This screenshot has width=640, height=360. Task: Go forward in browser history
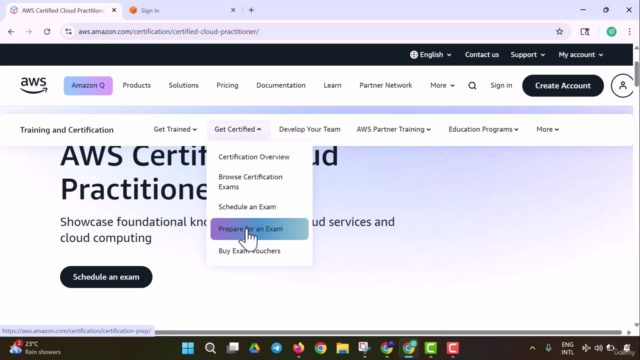pyautogui.click(x=29, y=31)
